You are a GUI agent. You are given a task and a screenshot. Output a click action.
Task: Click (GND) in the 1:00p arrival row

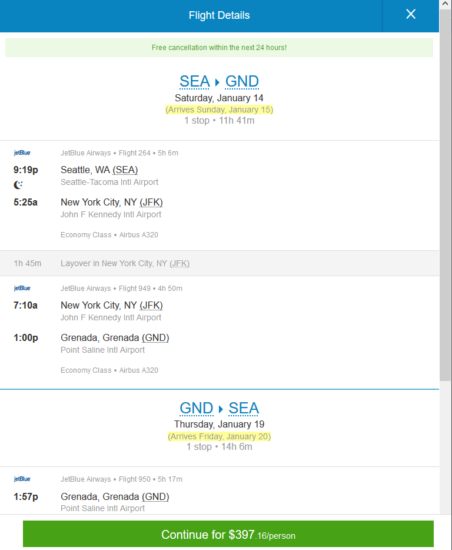point(155,338)
